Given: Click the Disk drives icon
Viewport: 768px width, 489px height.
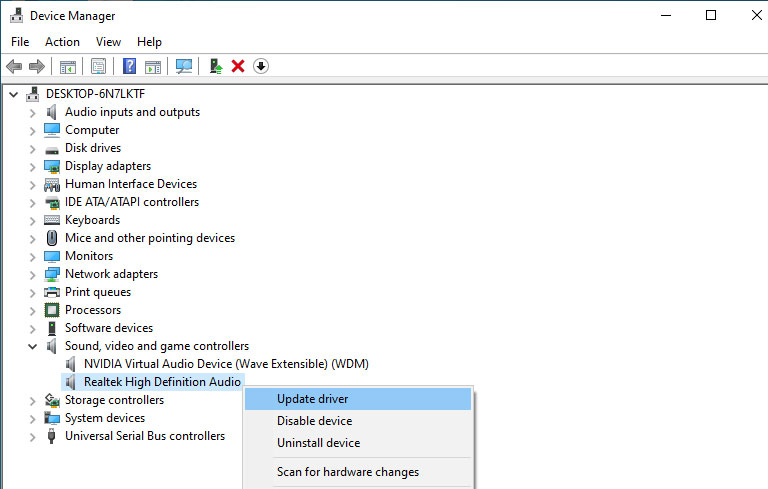Looking at the screenshot, I should coord(51,150).
